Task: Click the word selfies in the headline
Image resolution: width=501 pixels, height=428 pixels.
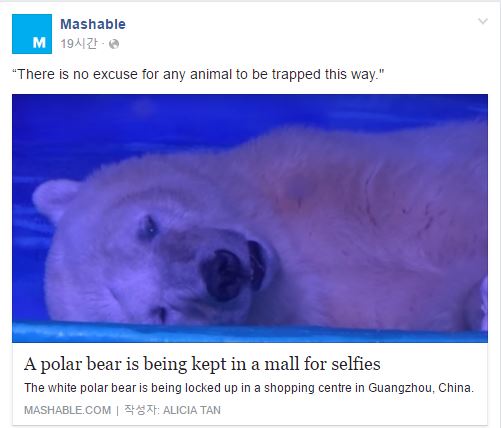Action: pos(356,364)
